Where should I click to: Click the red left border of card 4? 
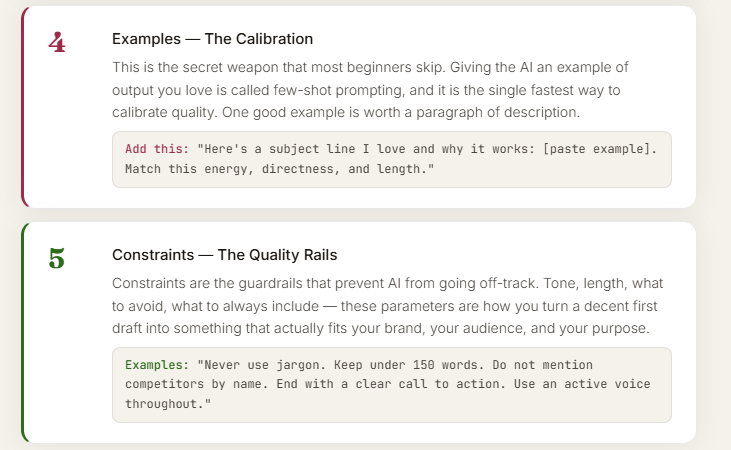coord(24,107)
